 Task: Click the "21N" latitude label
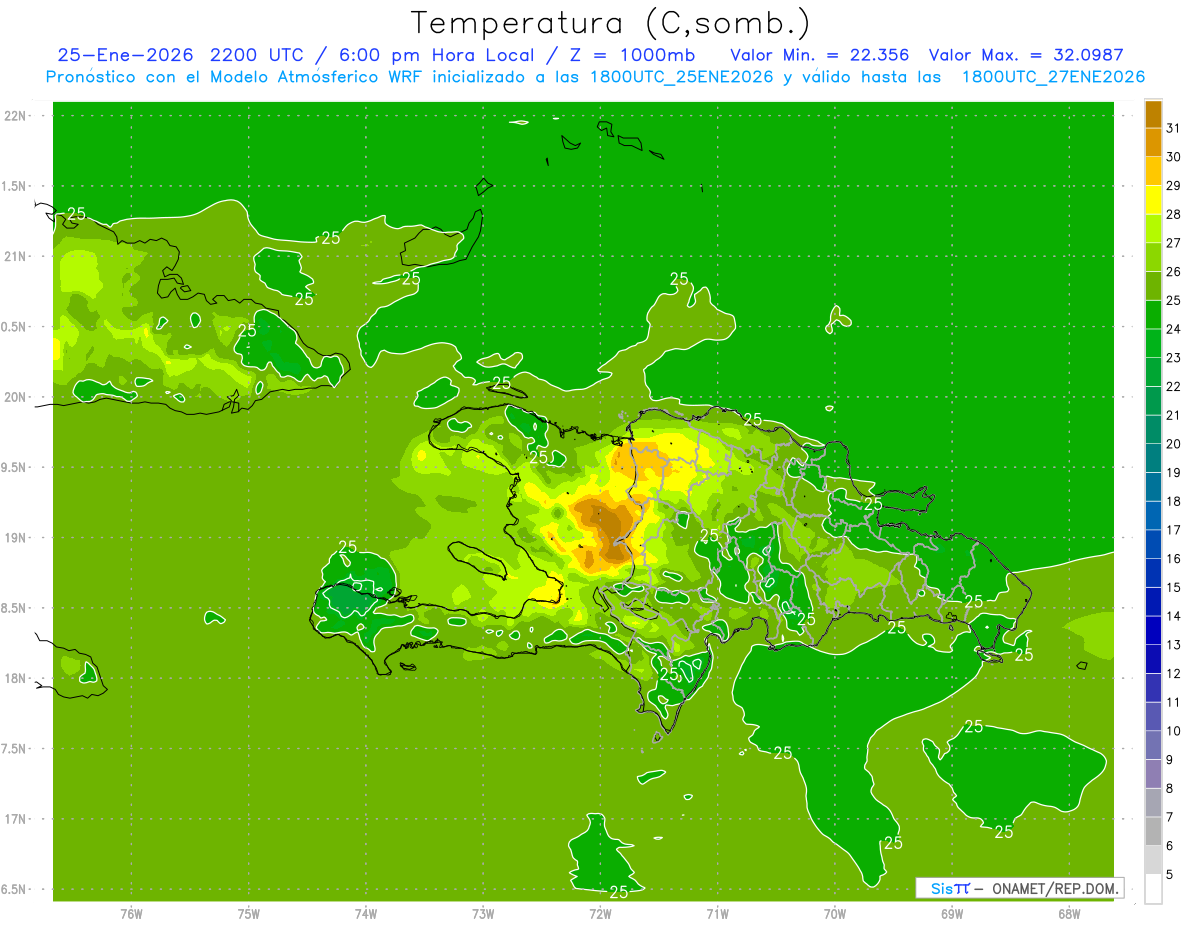coord(17,256)
